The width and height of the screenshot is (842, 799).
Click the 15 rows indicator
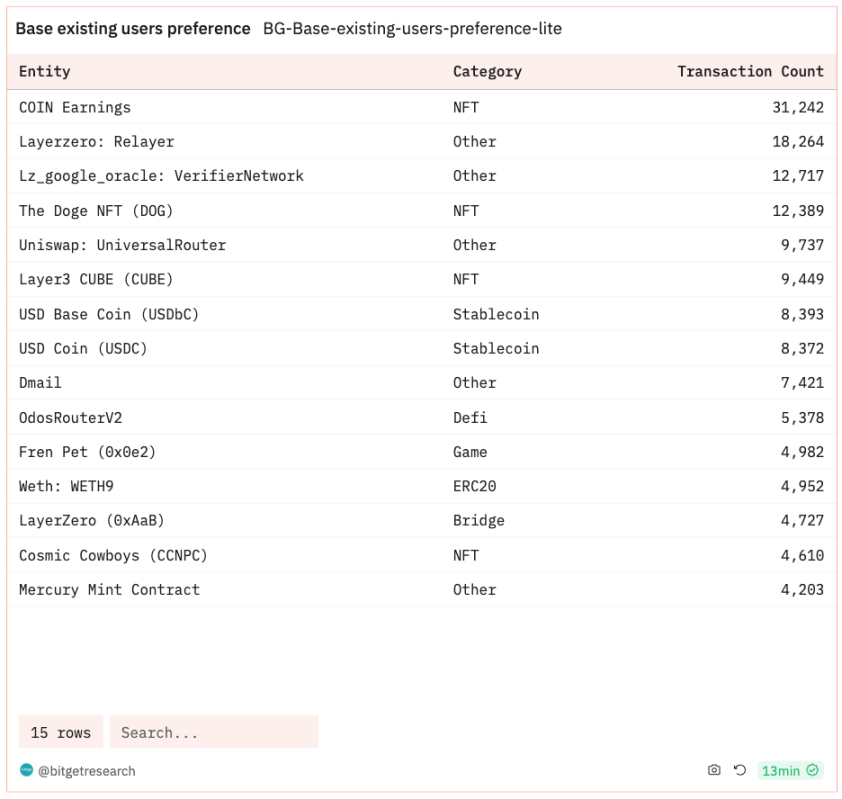[61, 732]
